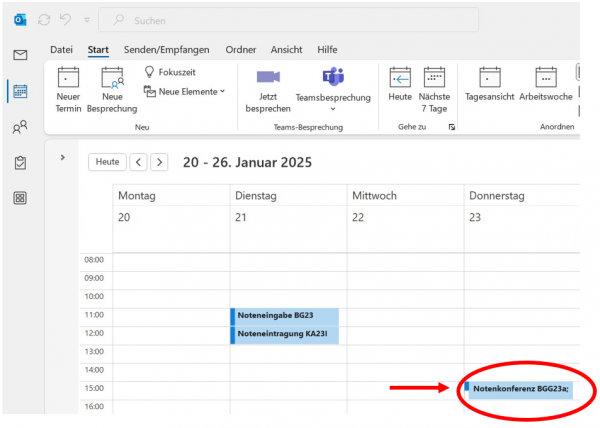Switch to Tagesansicht view
Screen dimensions: 600x428
point(489,78)
